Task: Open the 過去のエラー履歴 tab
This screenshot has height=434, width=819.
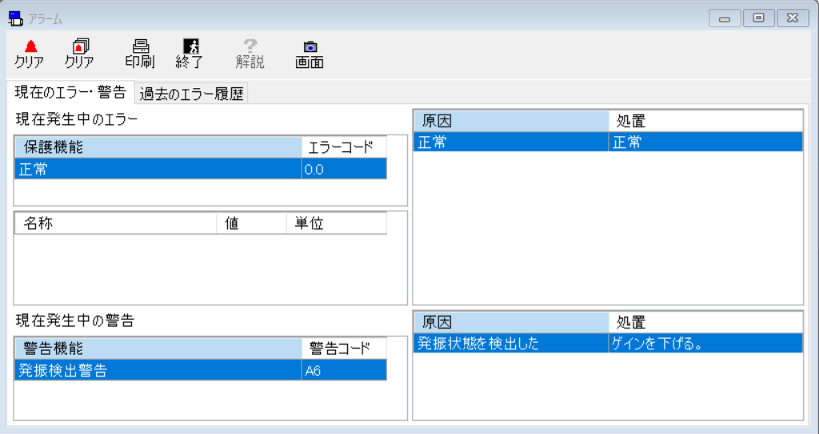Action: tap(192, 94)
